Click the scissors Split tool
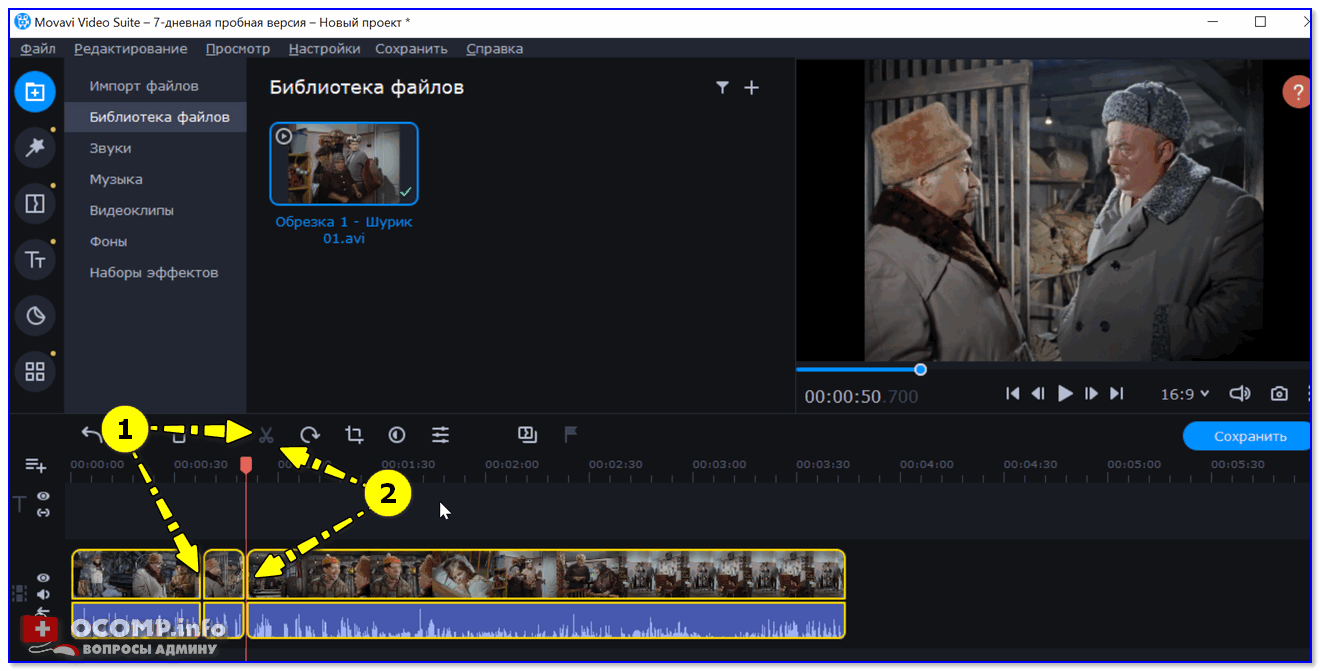The image size is (1320, 671). 266,435
